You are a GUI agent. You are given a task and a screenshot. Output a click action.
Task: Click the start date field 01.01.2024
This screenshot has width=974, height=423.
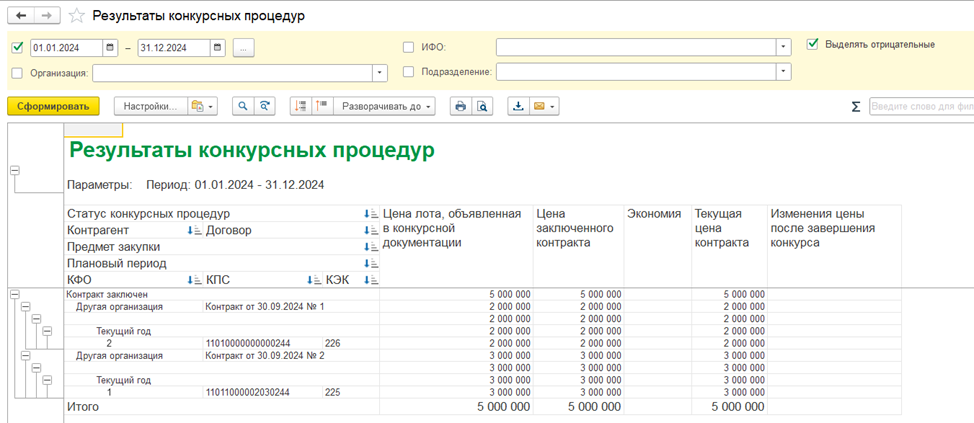67,47
